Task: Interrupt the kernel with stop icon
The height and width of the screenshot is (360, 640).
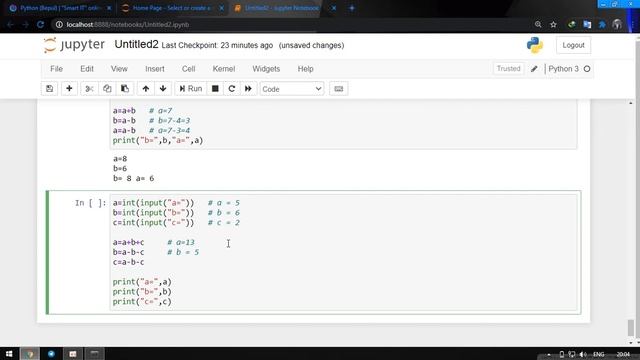Action: click(215, 89)
